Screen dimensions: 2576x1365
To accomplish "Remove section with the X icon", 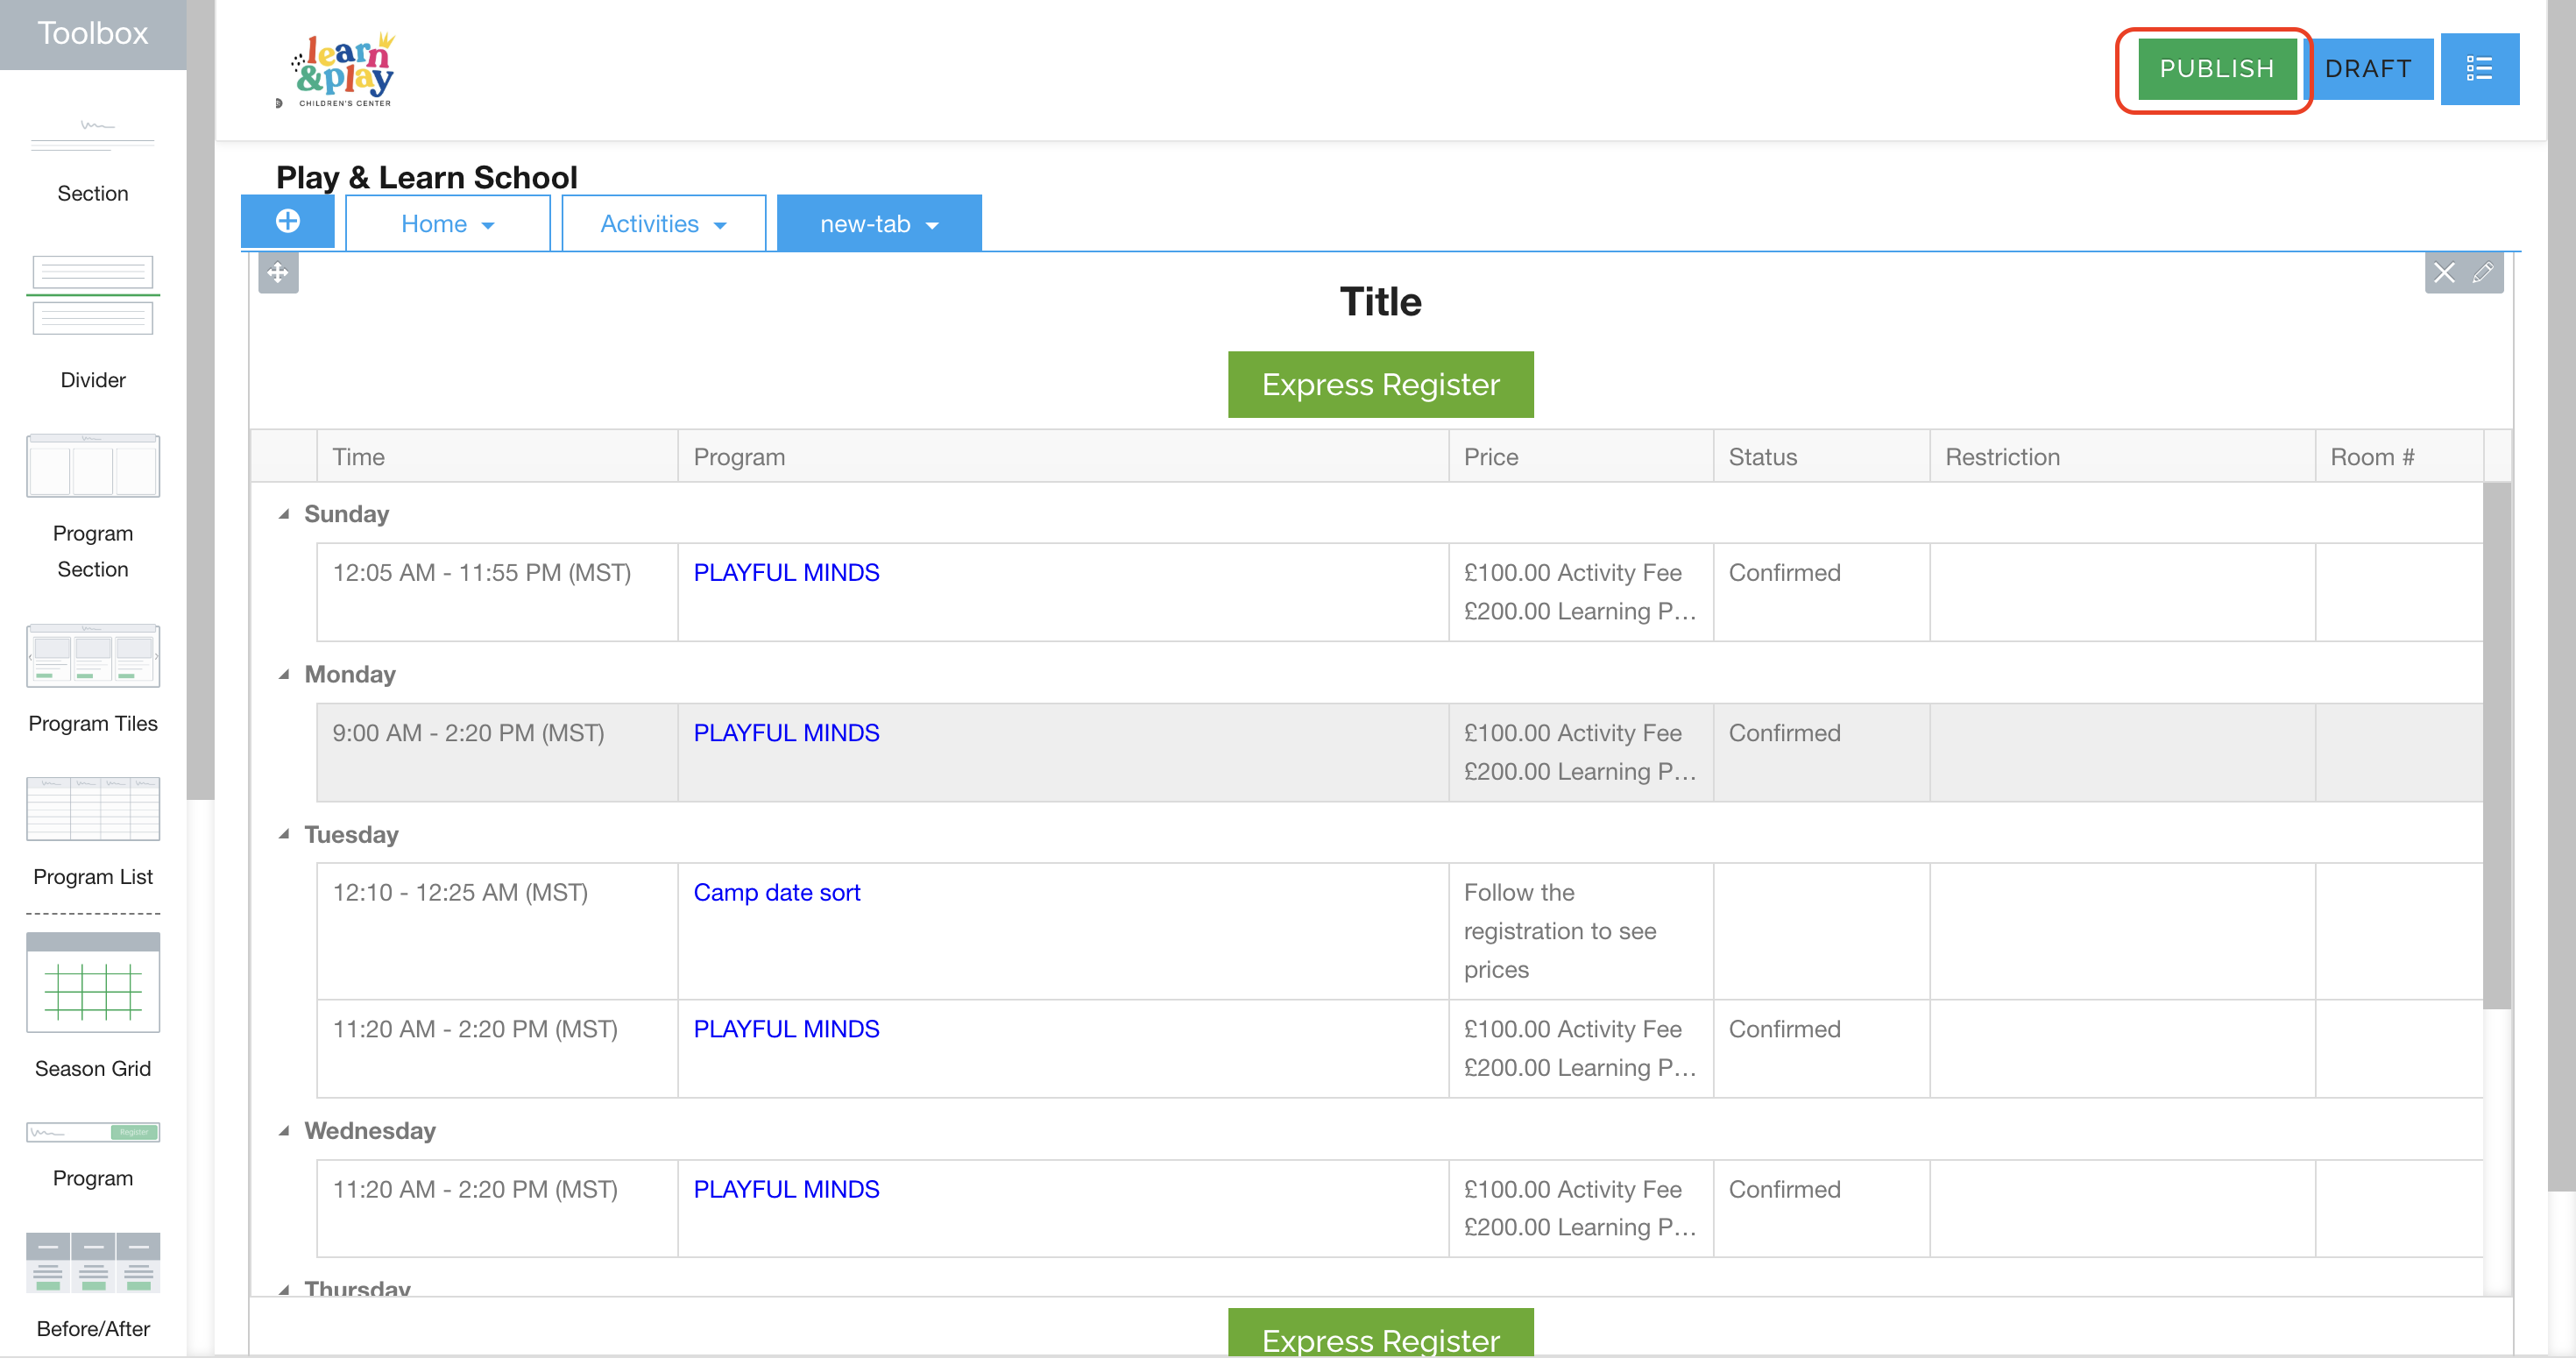I will point(2444,273).
